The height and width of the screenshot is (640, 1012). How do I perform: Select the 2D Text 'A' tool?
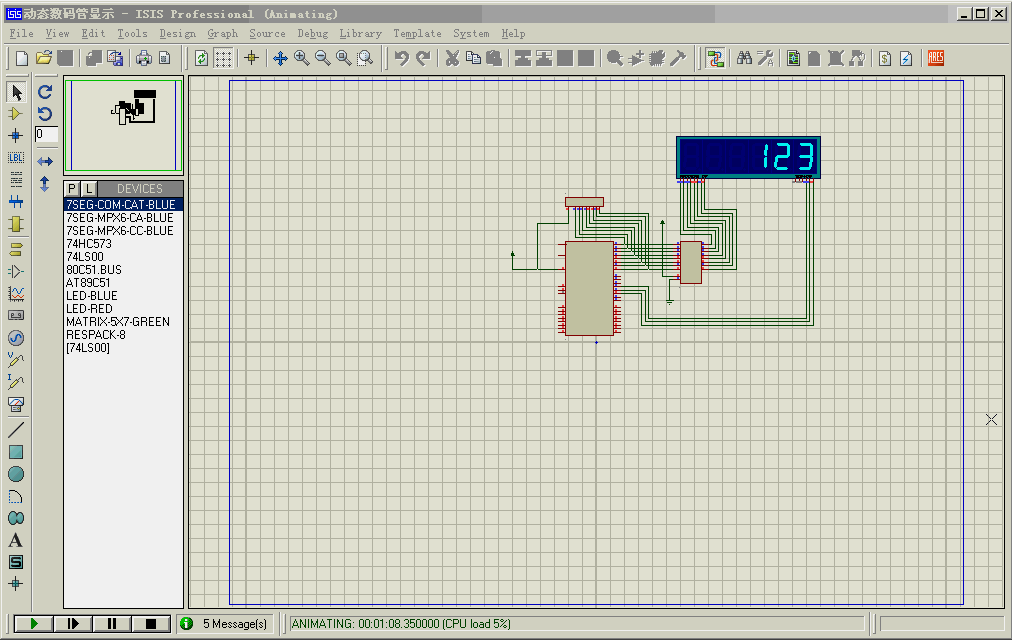pyautogui.click(x=16, y=541)
